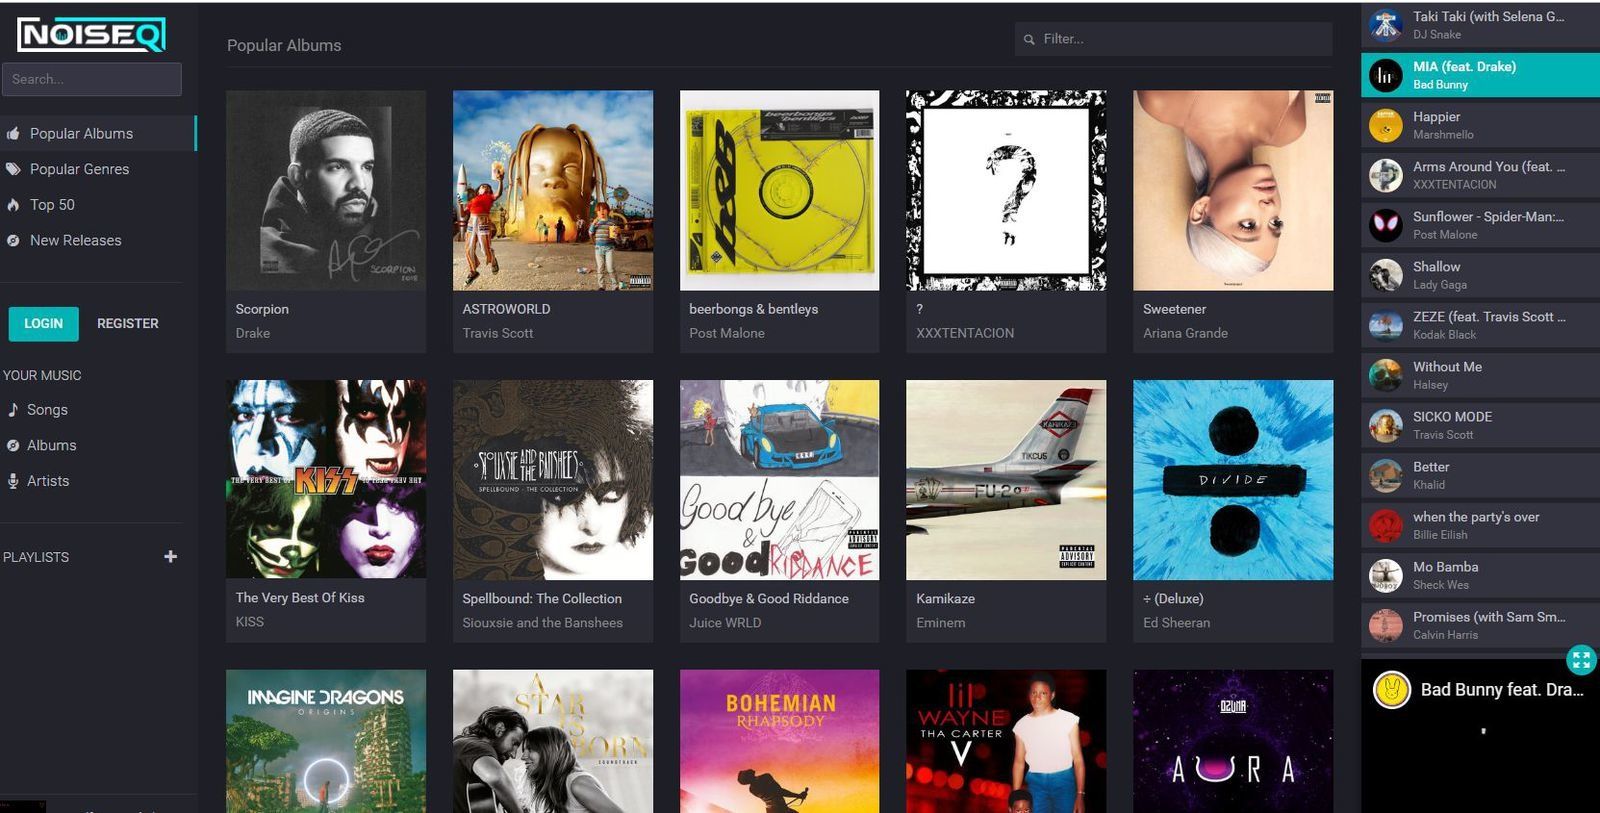Open New Releases in sidebar

coord(98,240)
